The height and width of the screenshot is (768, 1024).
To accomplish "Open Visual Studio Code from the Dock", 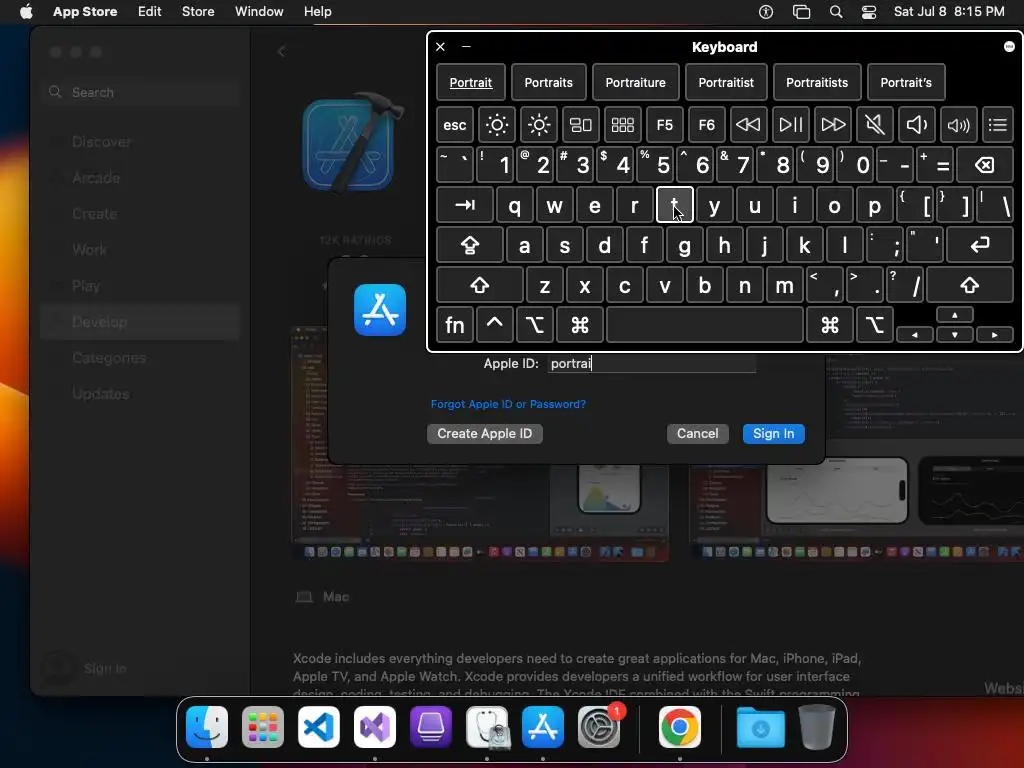I will 319,727.
